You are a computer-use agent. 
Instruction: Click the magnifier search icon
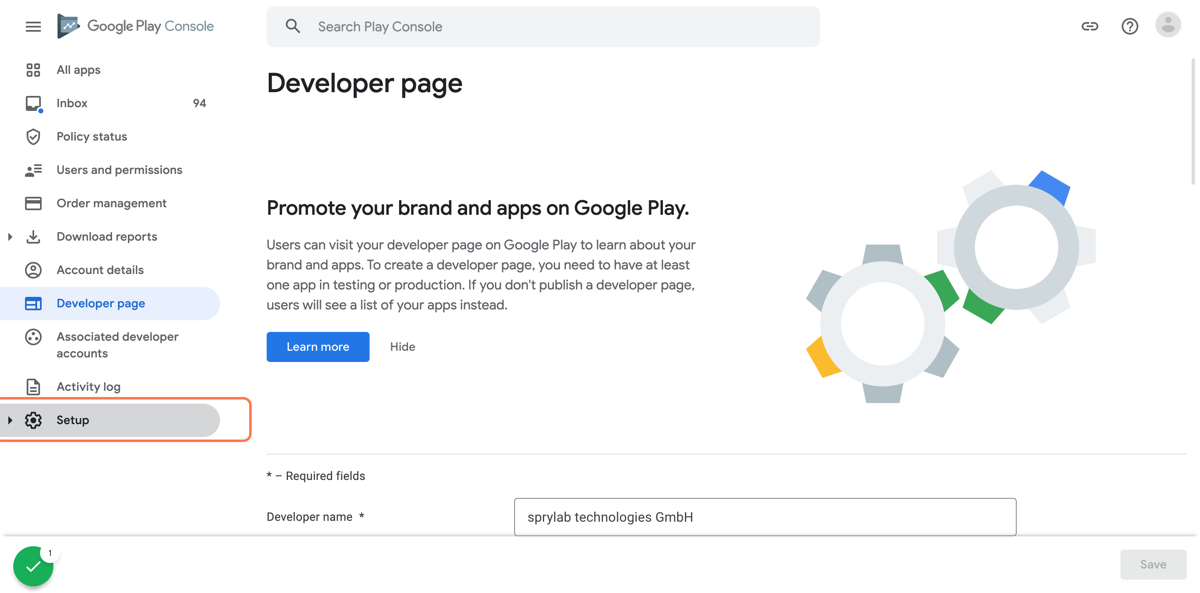pyautogui.click(x=293, y=27)
